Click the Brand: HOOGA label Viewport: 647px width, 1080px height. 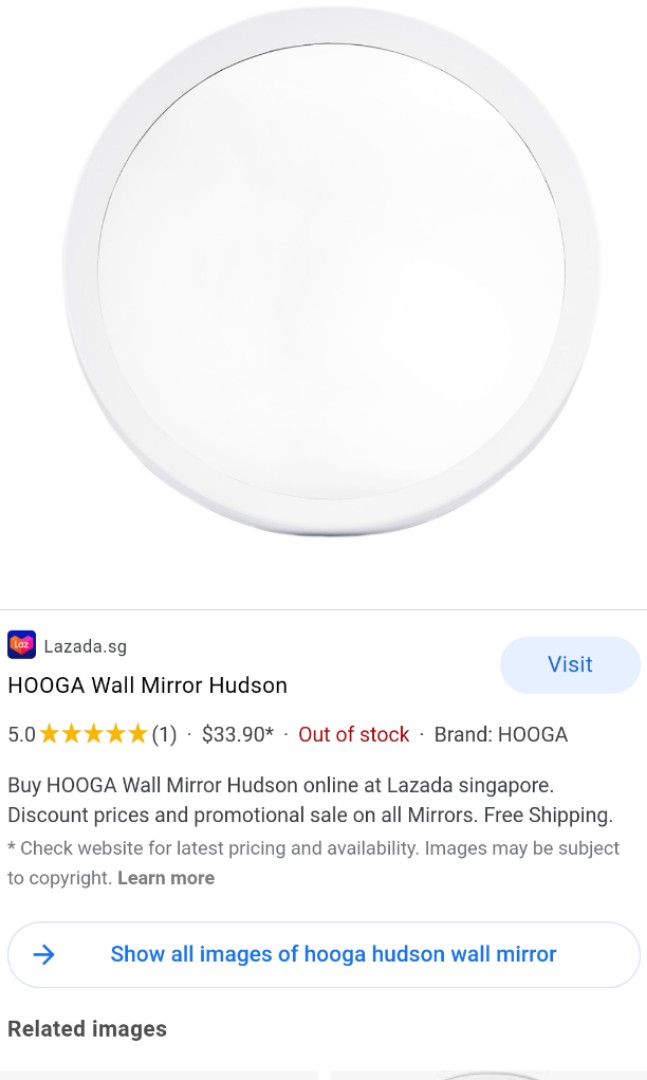click(501, 734)
